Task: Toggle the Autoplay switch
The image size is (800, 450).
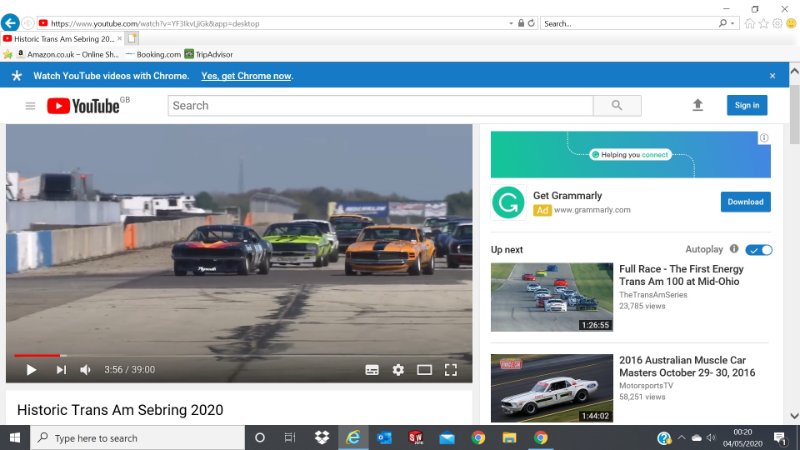Action: [x=759, y=249]
